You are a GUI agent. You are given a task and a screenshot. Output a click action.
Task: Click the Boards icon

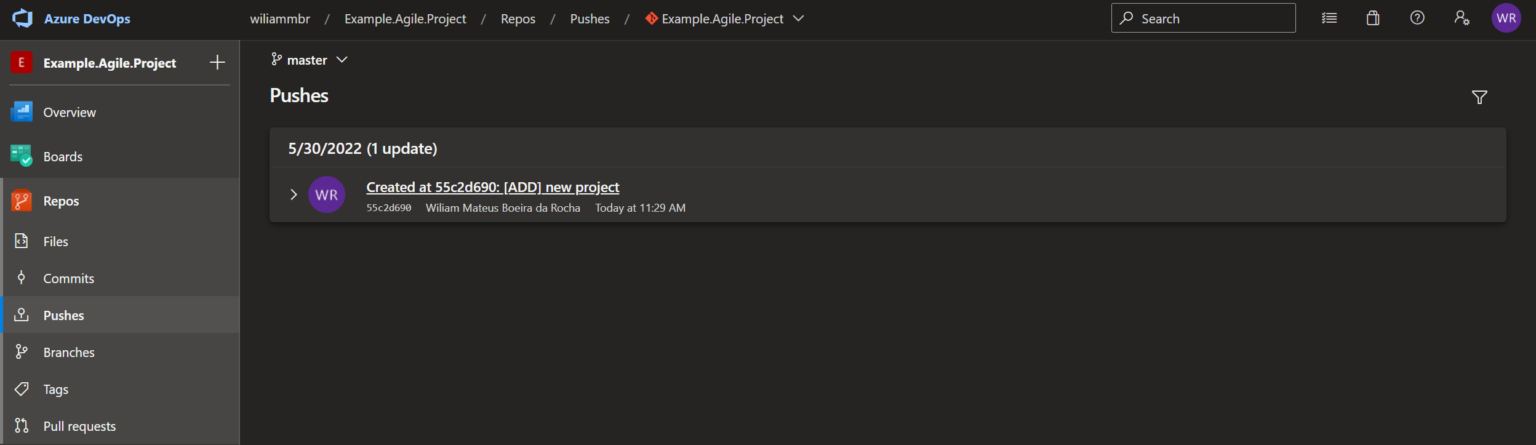(x=21, y=156)
